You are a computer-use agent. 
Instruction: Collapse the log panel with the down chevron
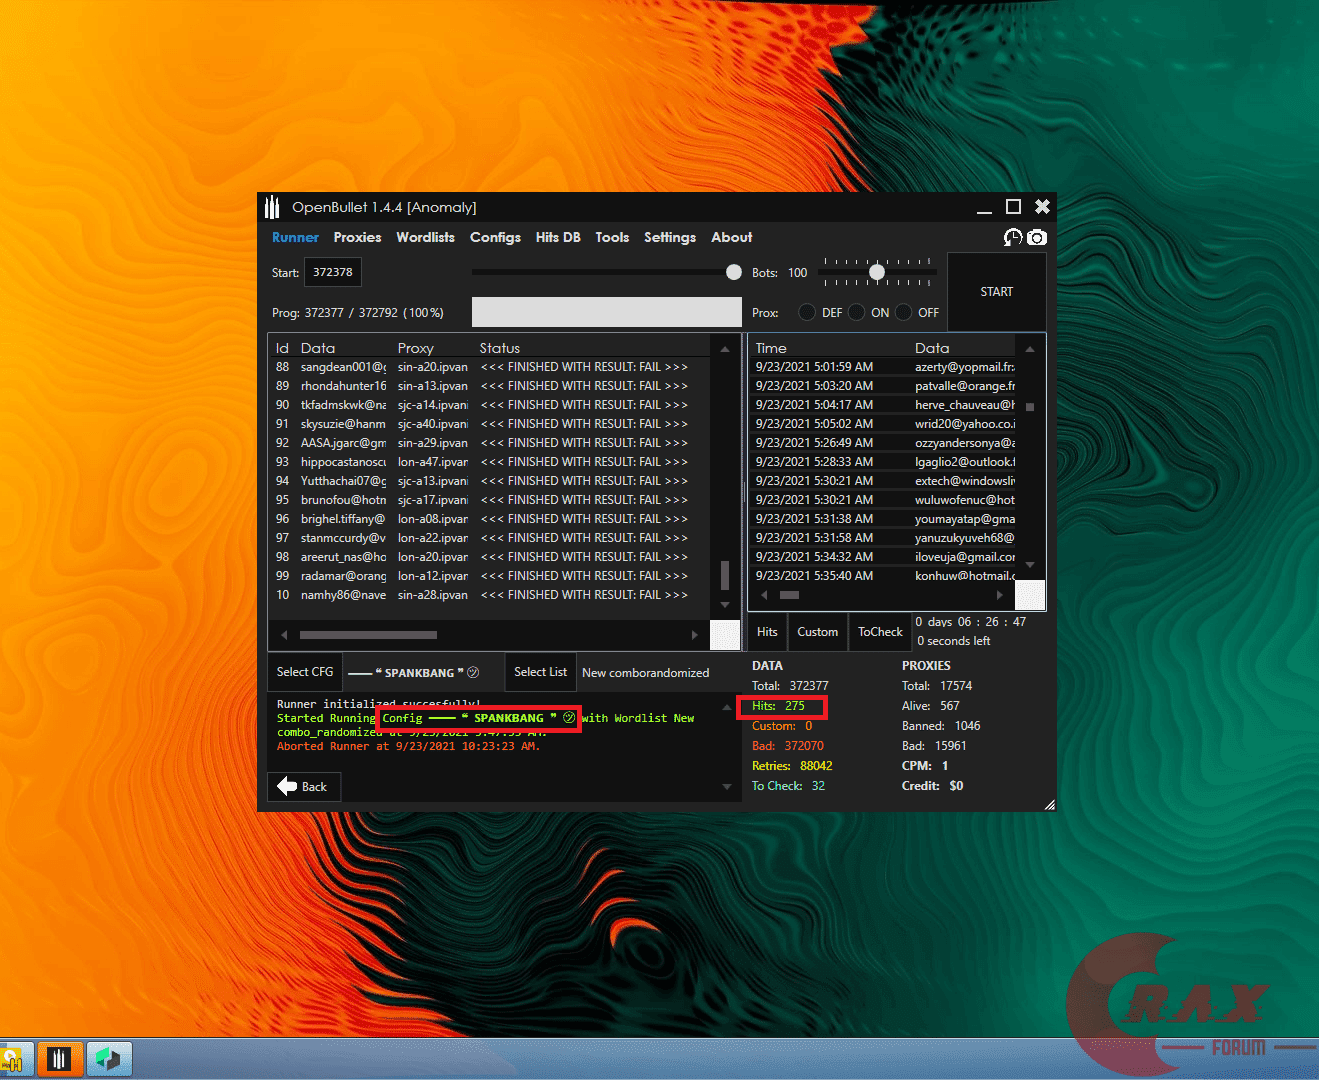click(727, 785)
